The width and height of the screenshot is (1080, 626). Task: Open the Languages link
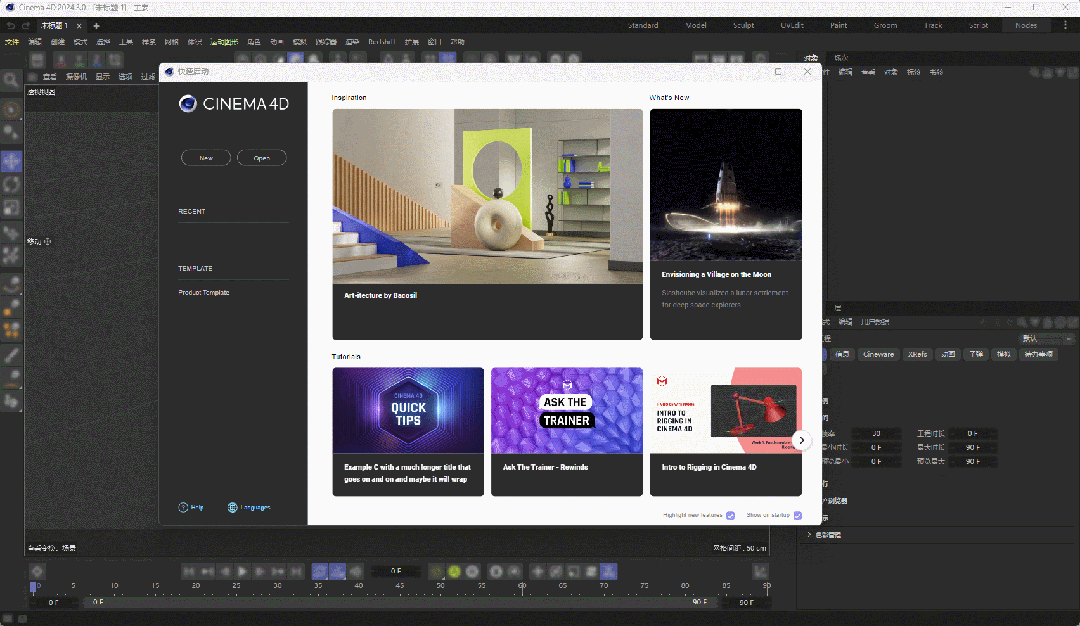coord(256,508)
